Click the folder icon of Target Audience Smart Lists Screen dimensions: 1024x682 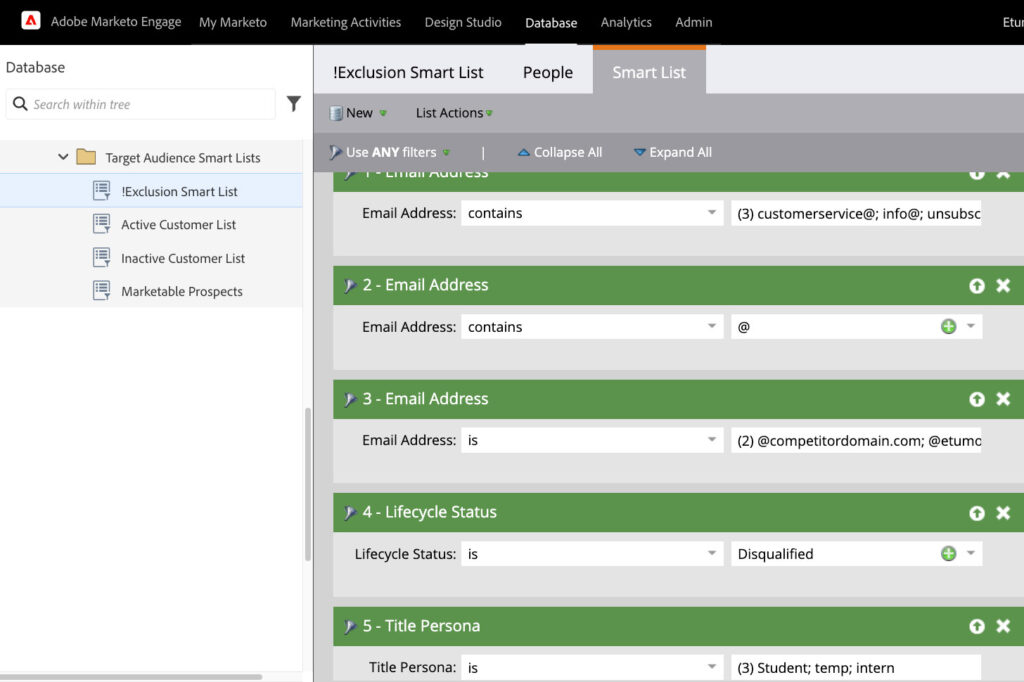[x=86, y=157]
